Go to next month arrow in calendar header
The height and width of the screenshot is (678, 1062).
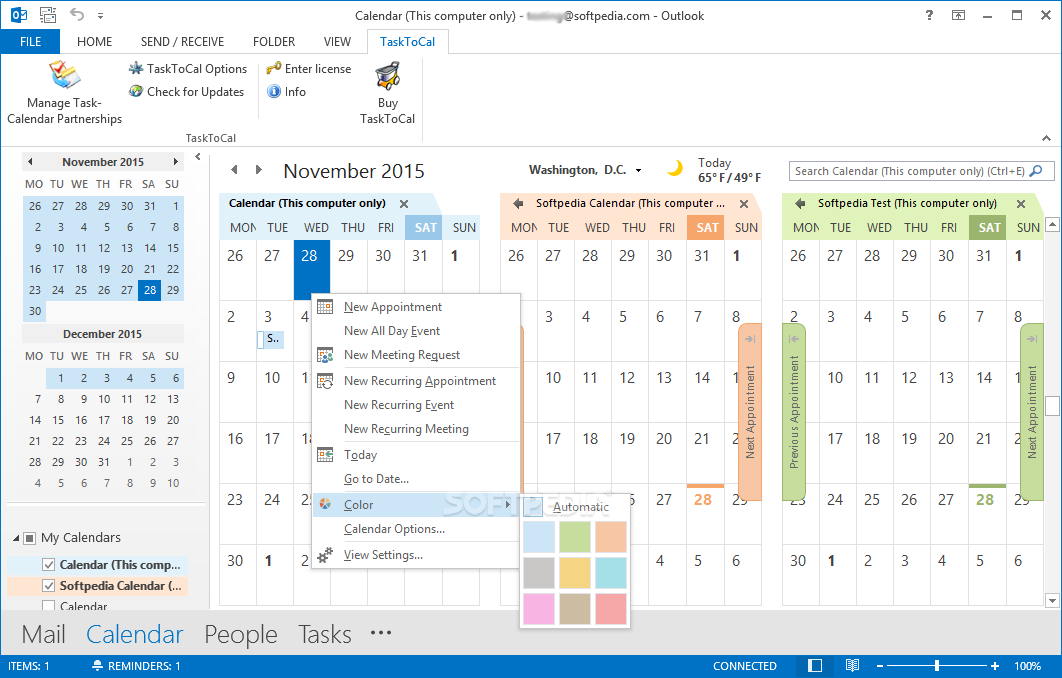[x=259, y=169]
